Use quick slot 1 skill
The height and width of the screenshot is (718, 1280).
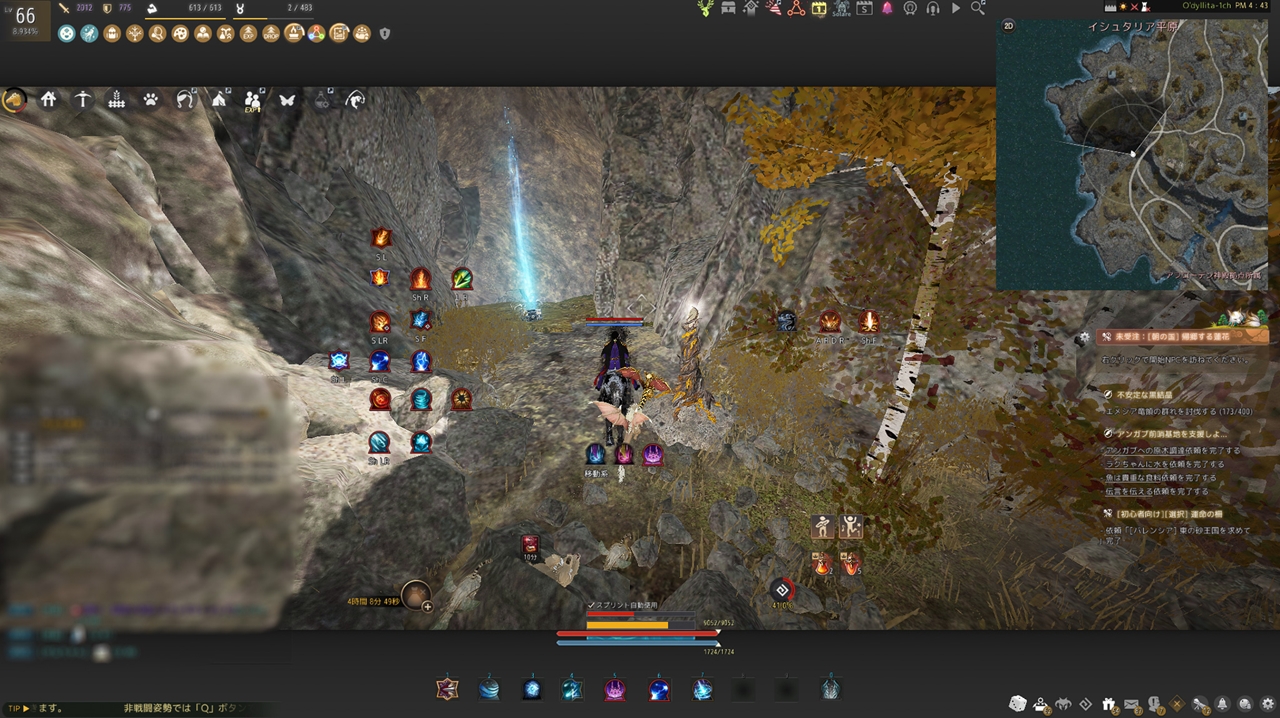[x=447, y=688]
